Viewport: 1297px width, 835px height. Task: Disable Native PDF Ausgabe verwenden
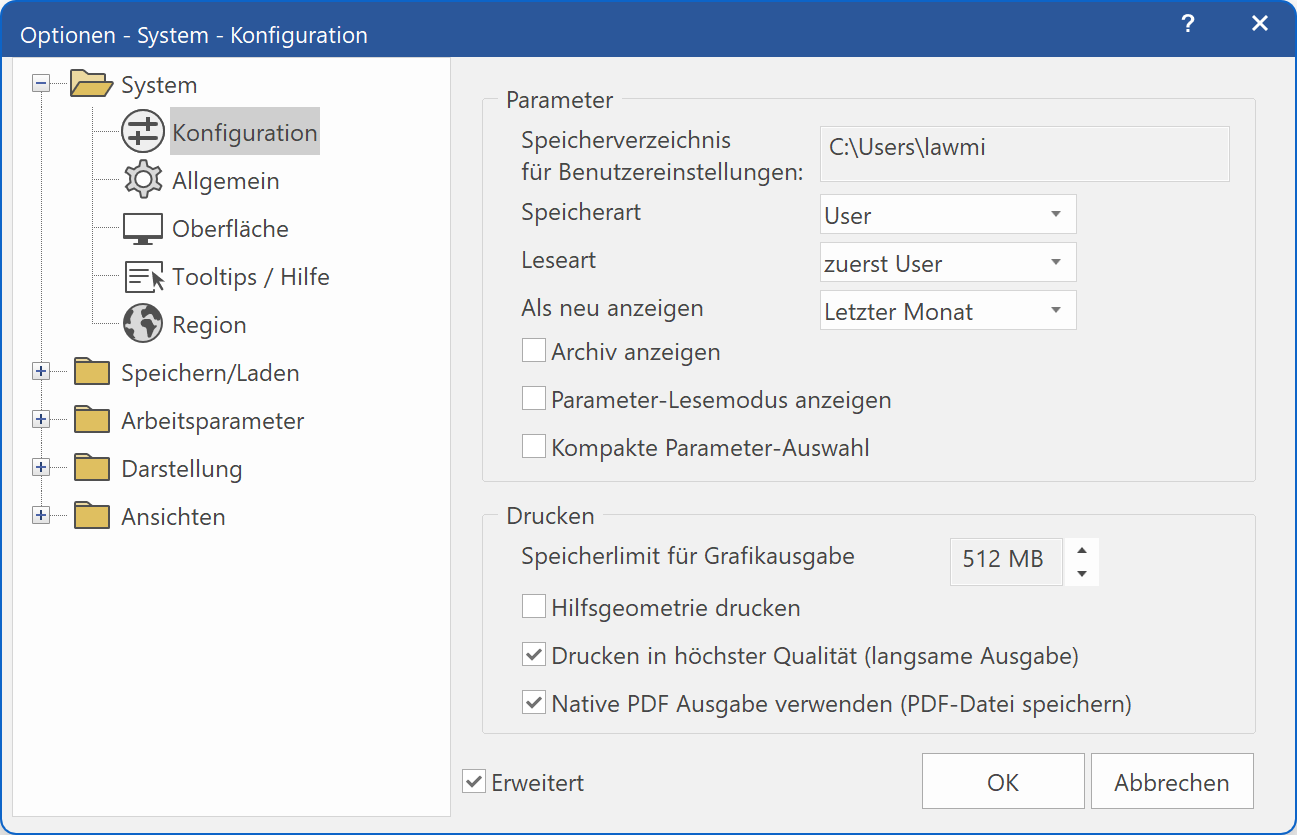[x=533, y=702]
